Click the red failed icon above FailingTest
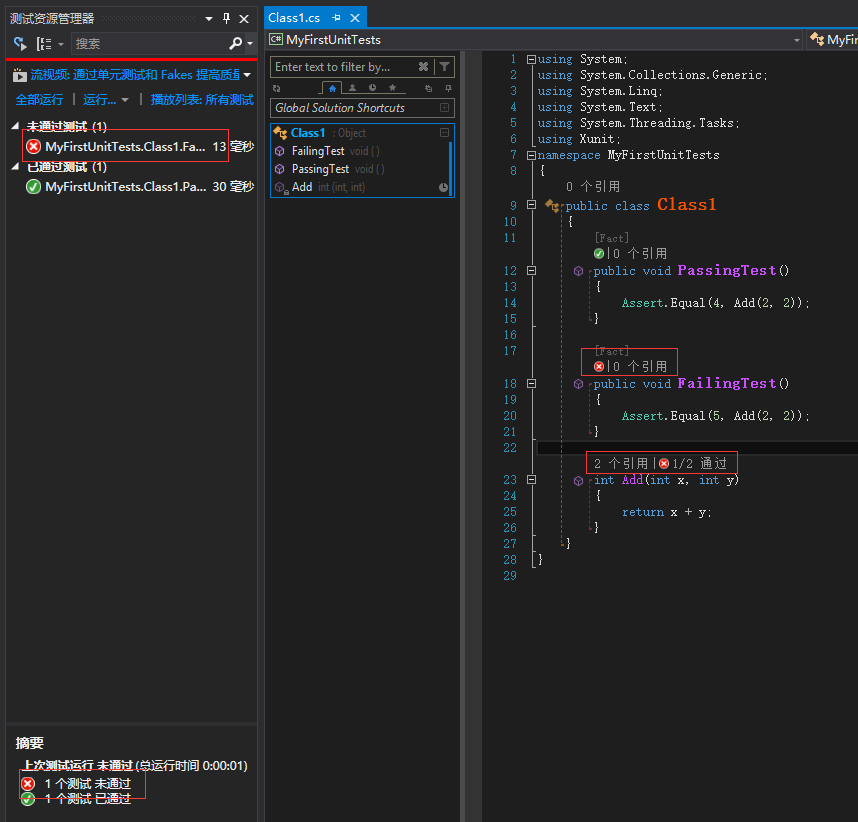Screen dimensions: 858x822 pos(599,367)
